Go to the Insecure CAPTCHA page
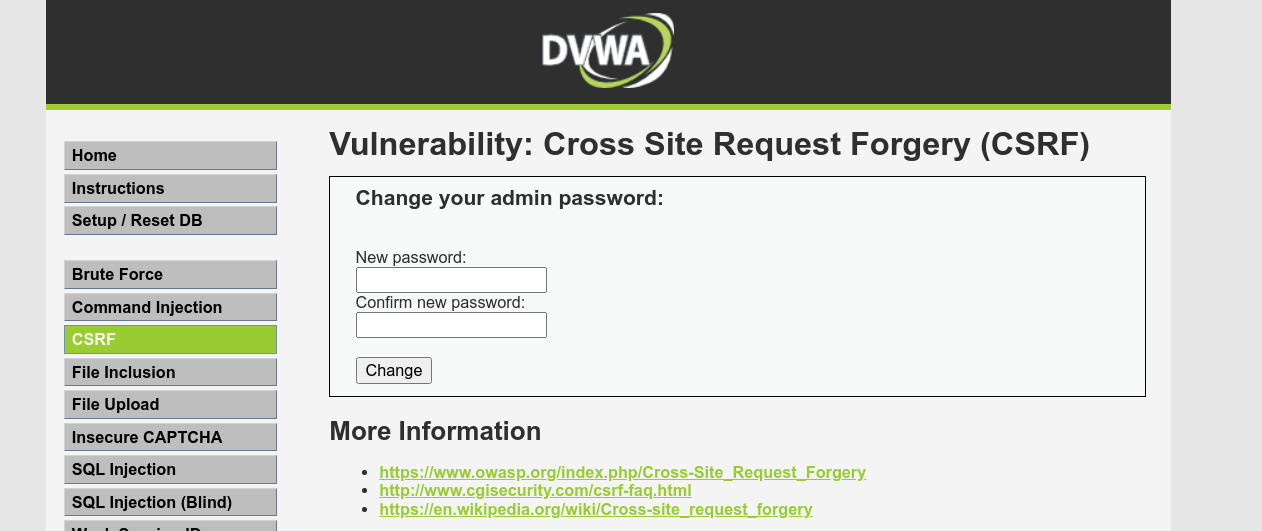Screen dimensions: 1262x531 click(170, 438)
